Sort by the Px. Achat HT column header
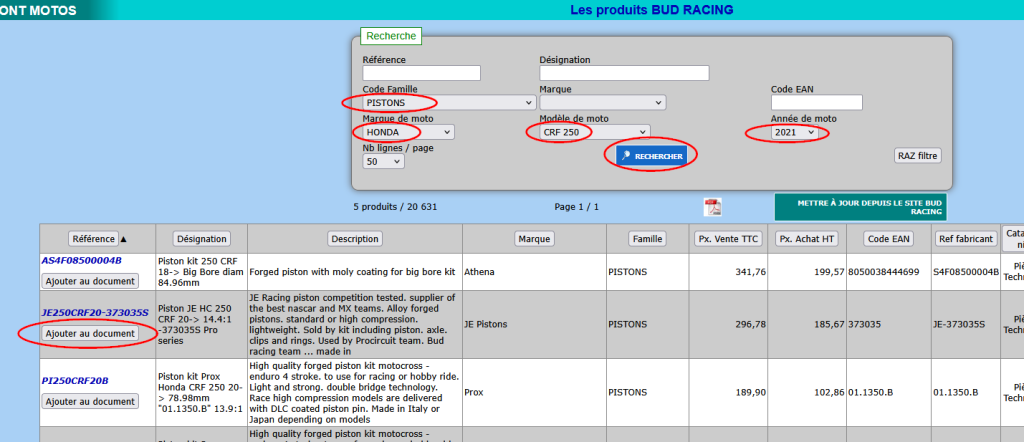1024x442 pixels. tap(807, 238)
